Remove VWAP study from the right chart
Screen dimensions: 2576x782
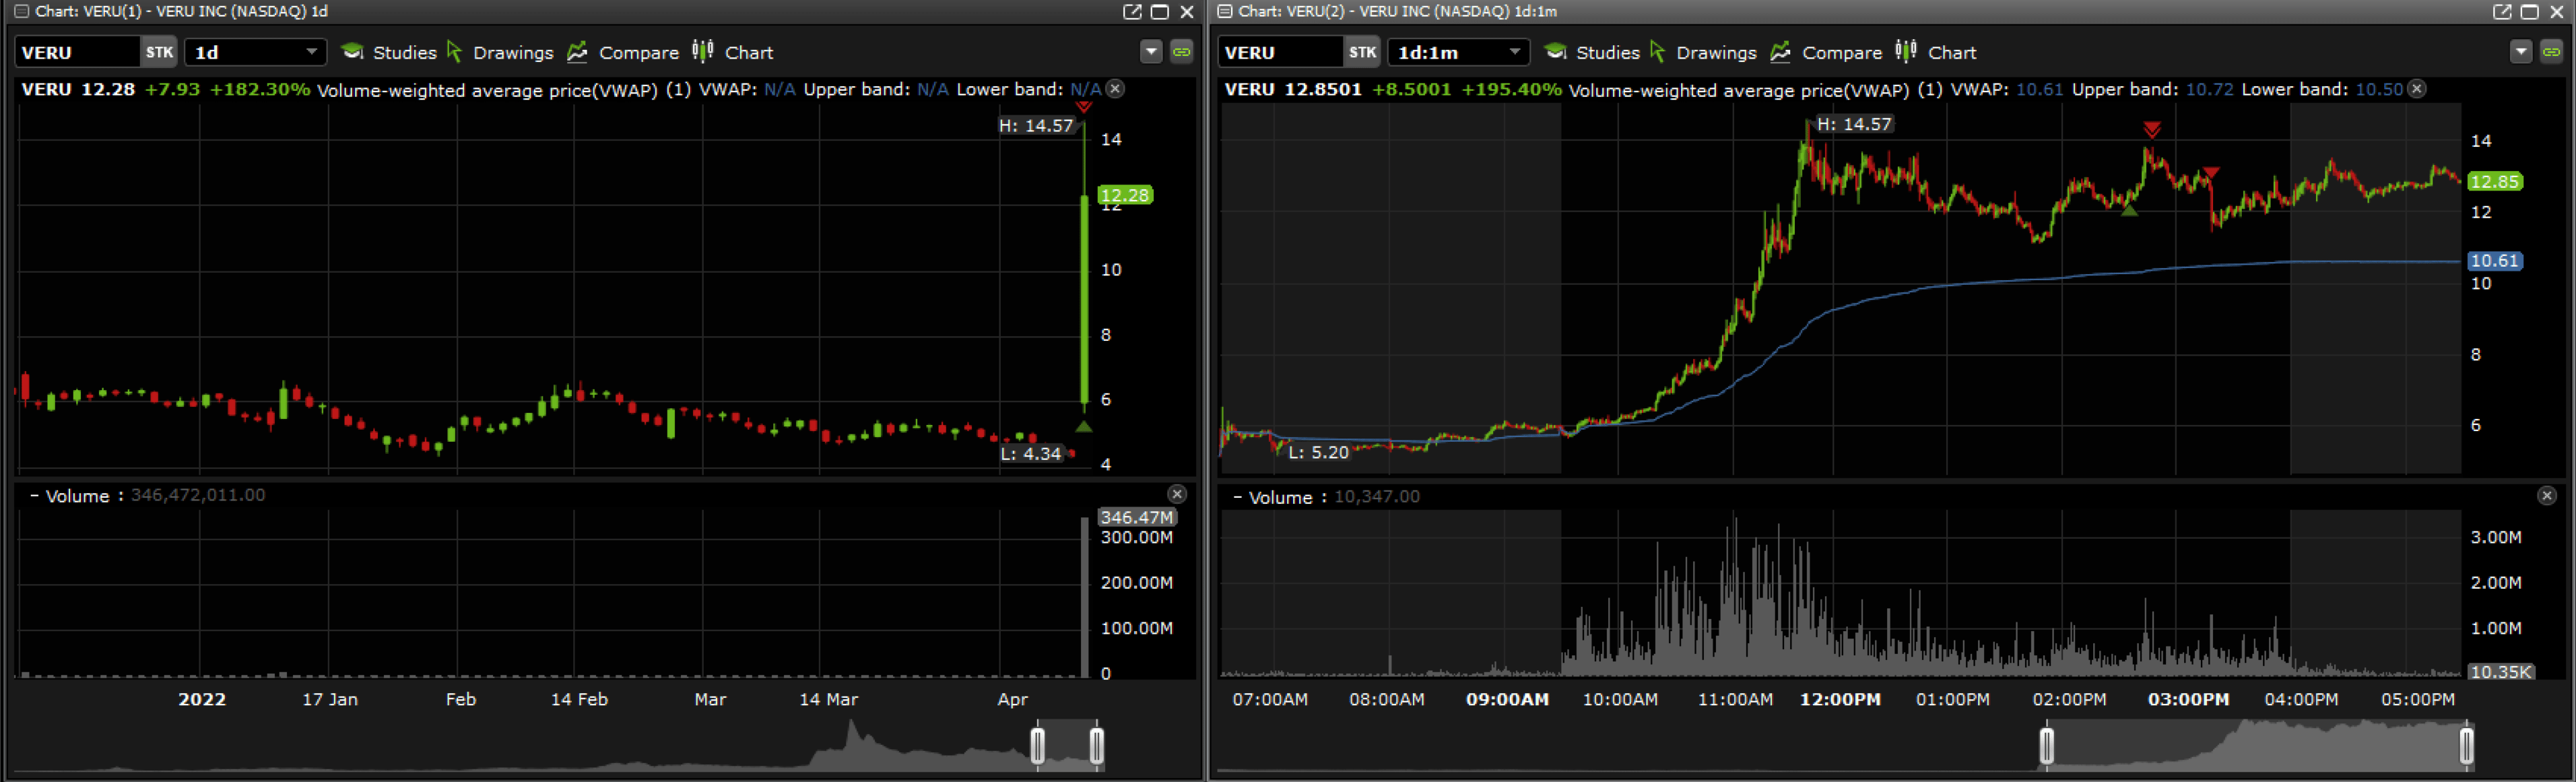pyautogui.click(x=2416, y=89)
